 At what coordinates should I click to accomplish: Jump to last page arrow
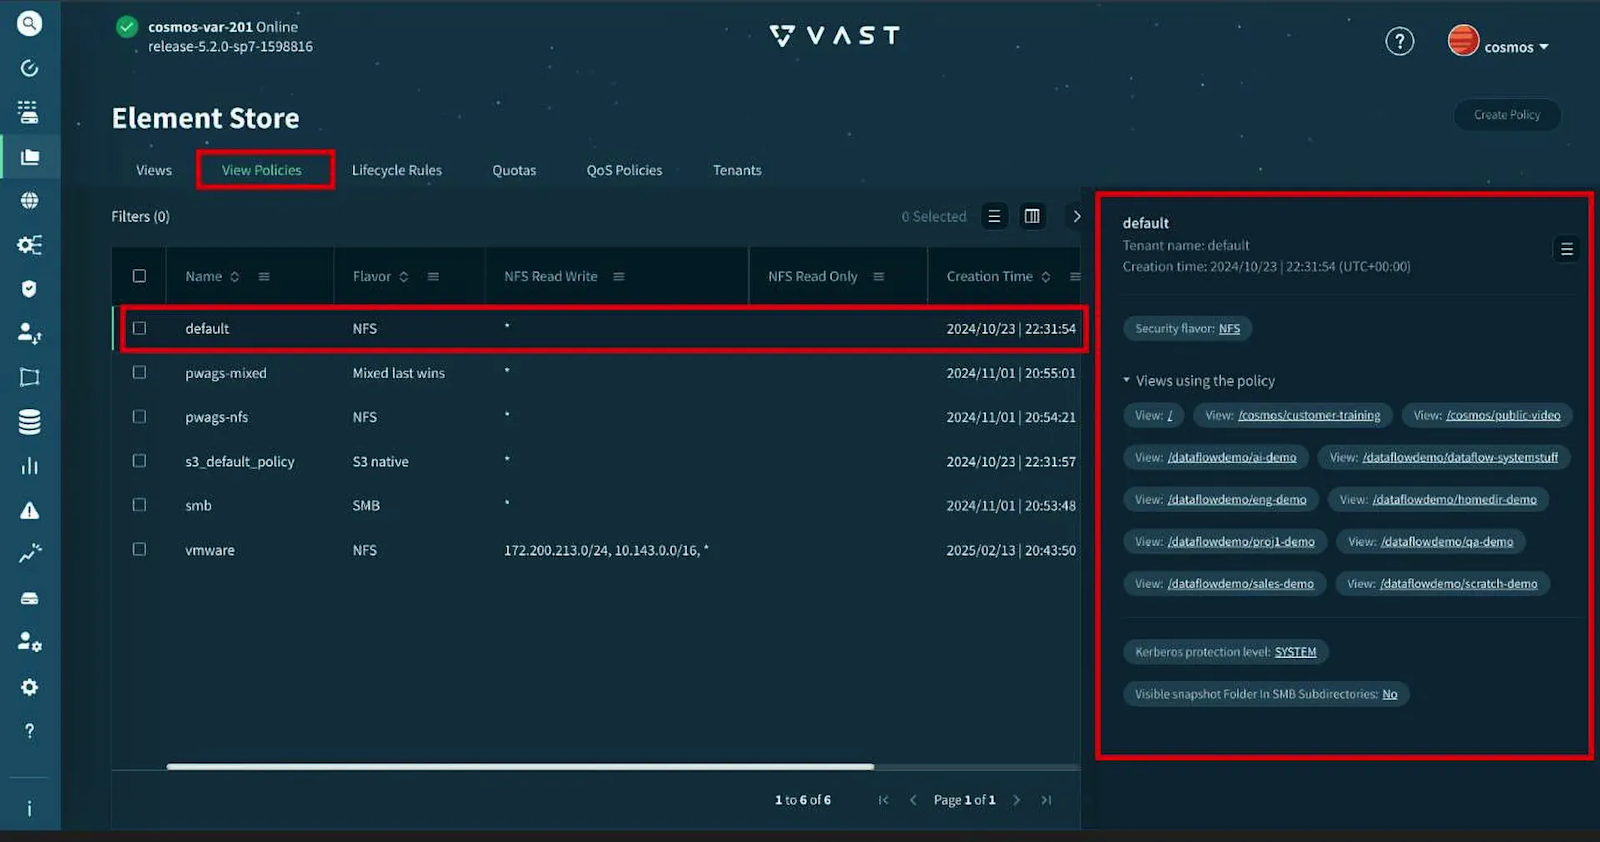coord(1046,800)
